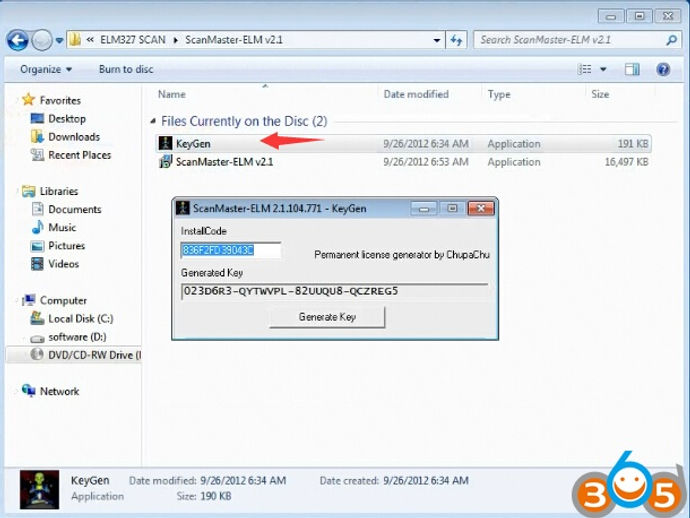The image size is (690, 518).
Task: Open Desktop in the navigation pane
Action: tap(67, 119)
